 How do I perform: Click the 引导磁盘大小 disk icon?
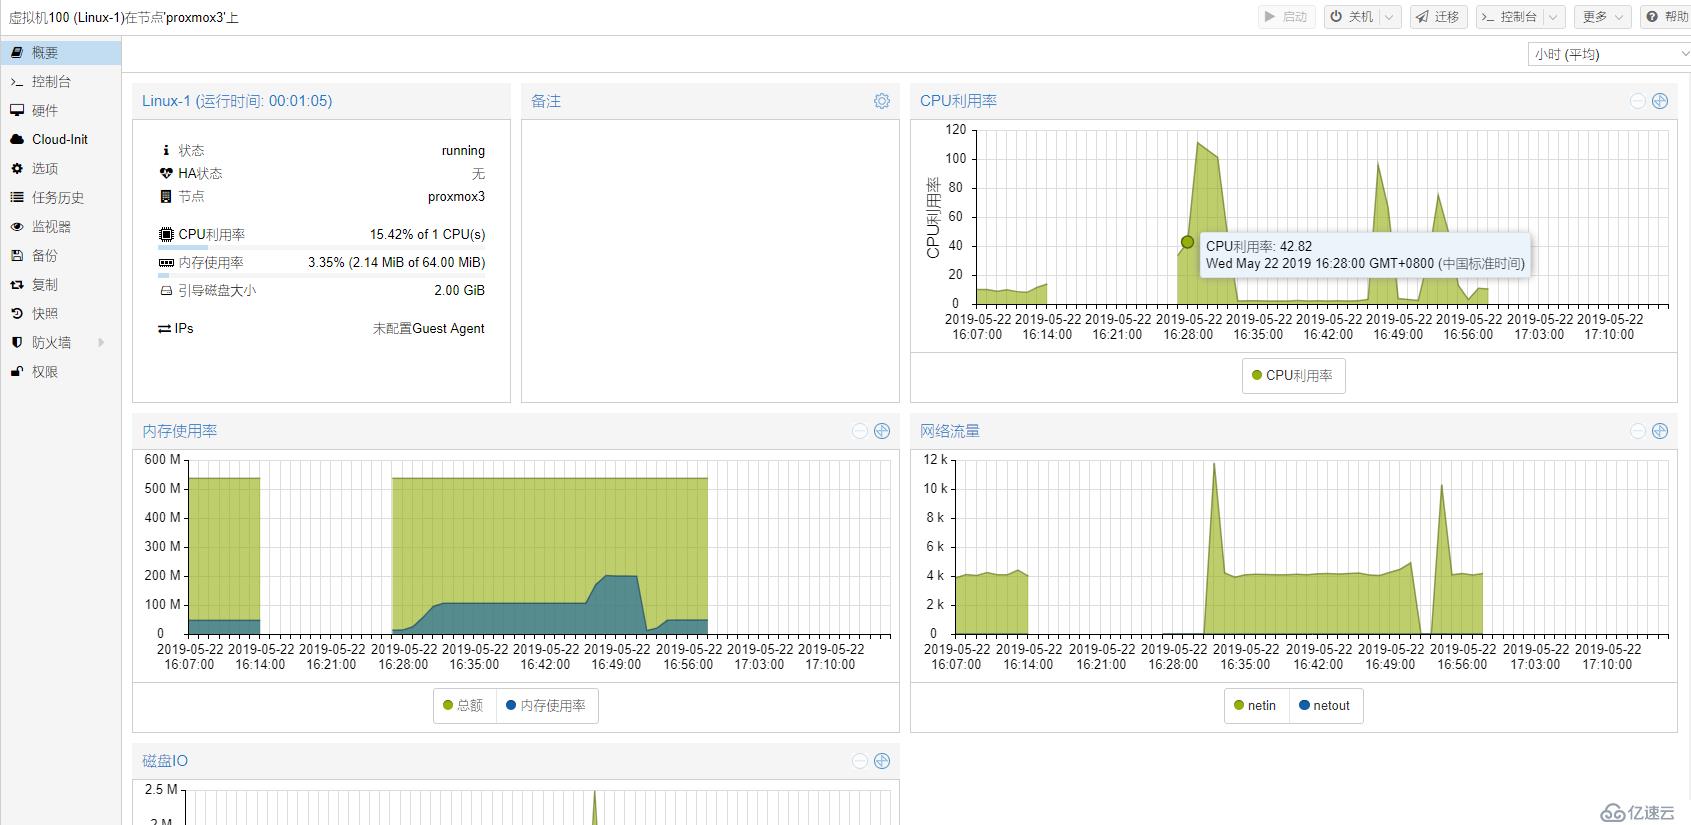coord(166,290)
